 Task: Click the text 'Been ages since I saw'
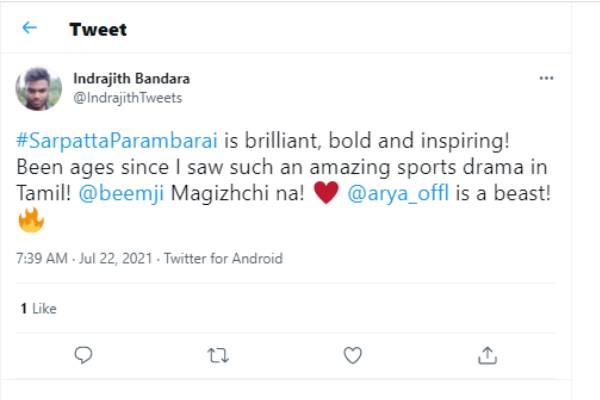(x=93, y=168)
